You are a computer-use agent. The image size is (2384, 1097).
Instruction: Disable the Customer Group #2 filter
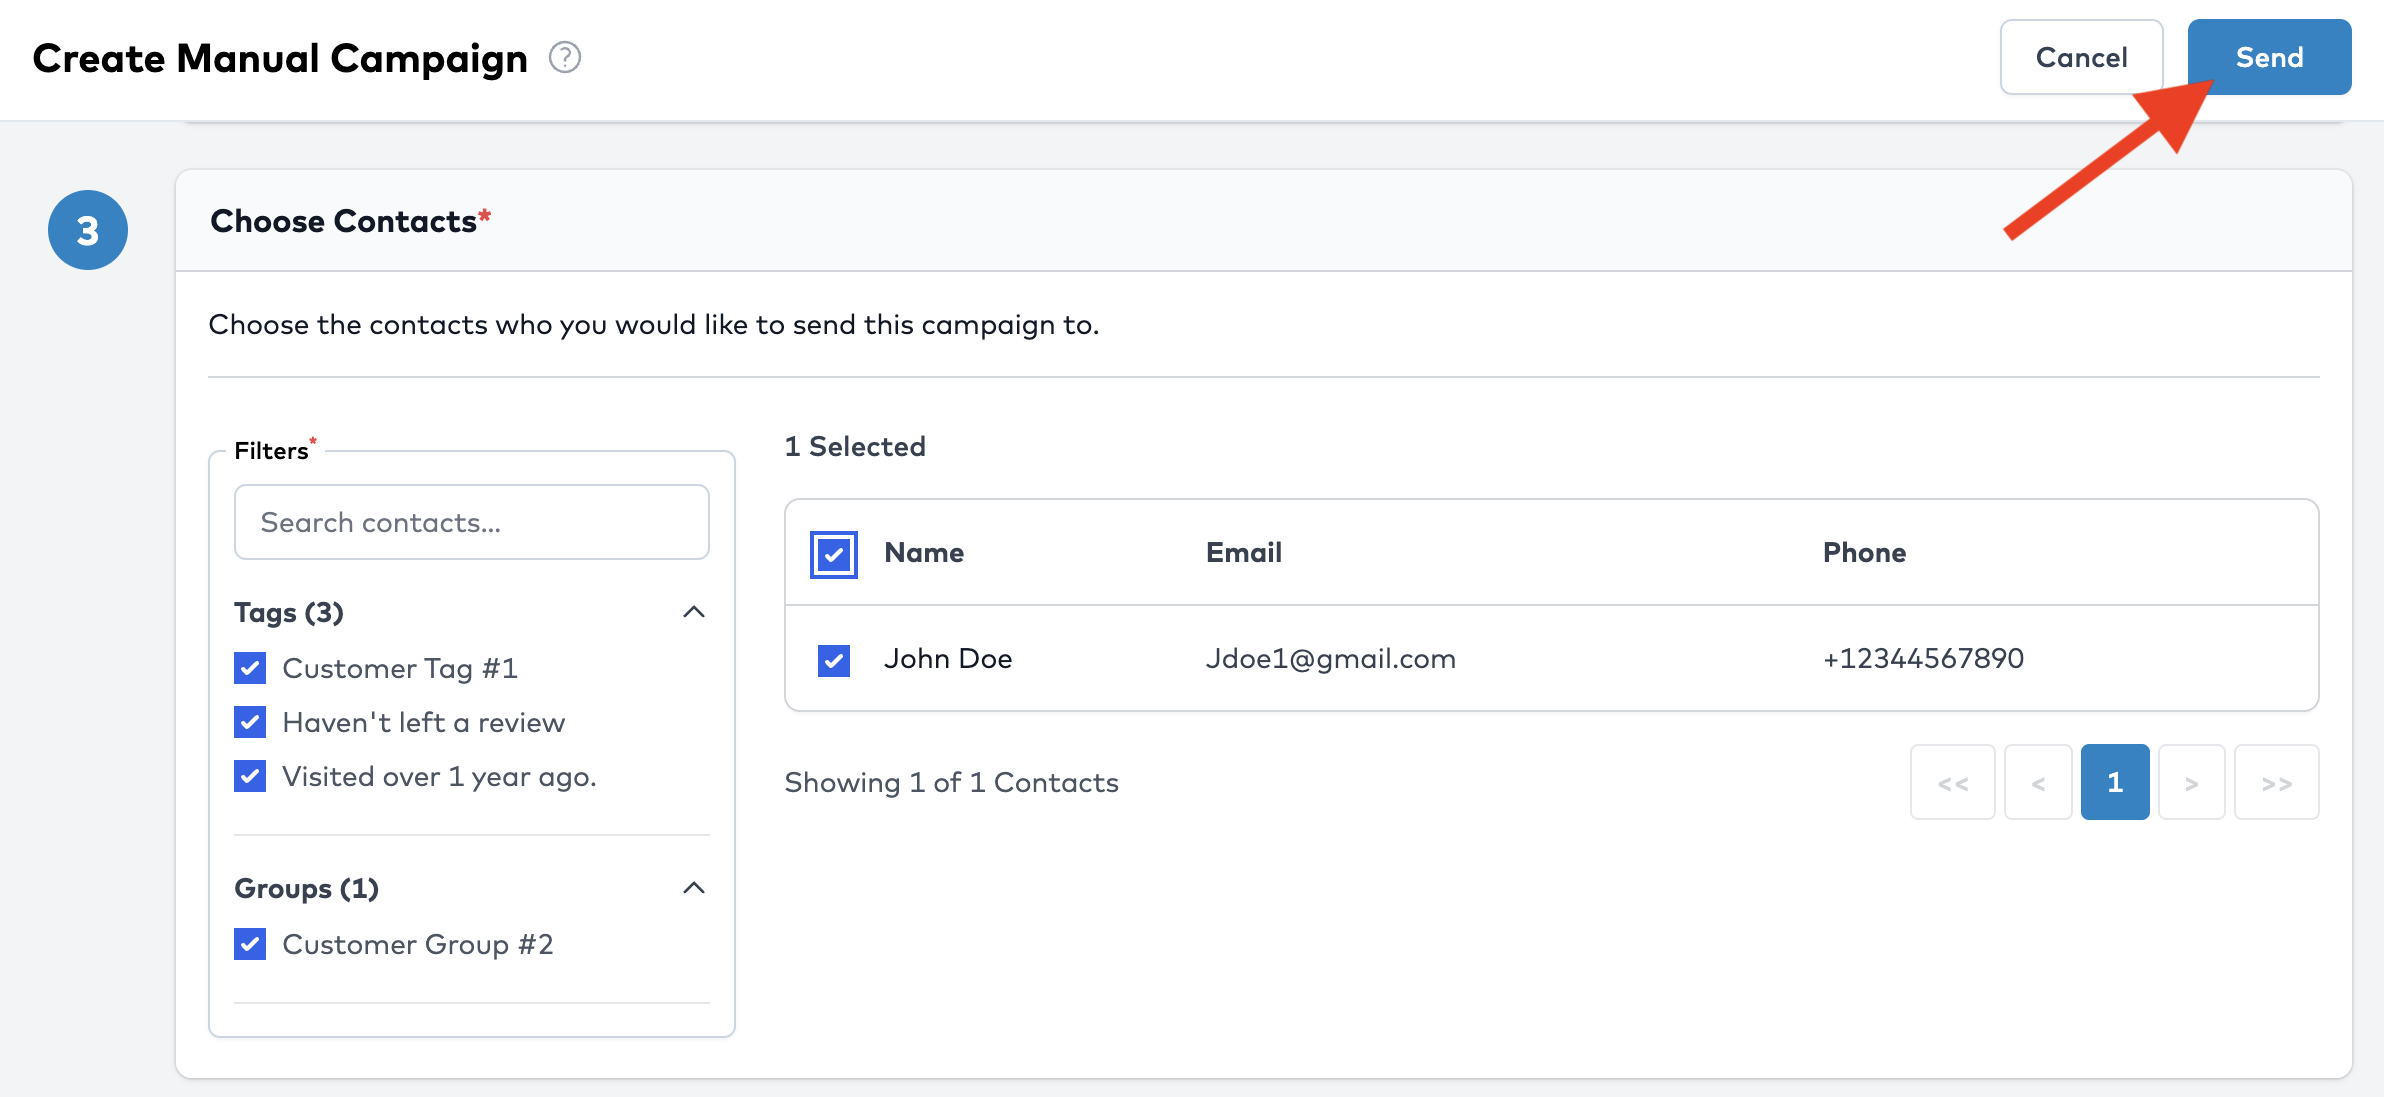pyautogui.click(x=250, y=944)
